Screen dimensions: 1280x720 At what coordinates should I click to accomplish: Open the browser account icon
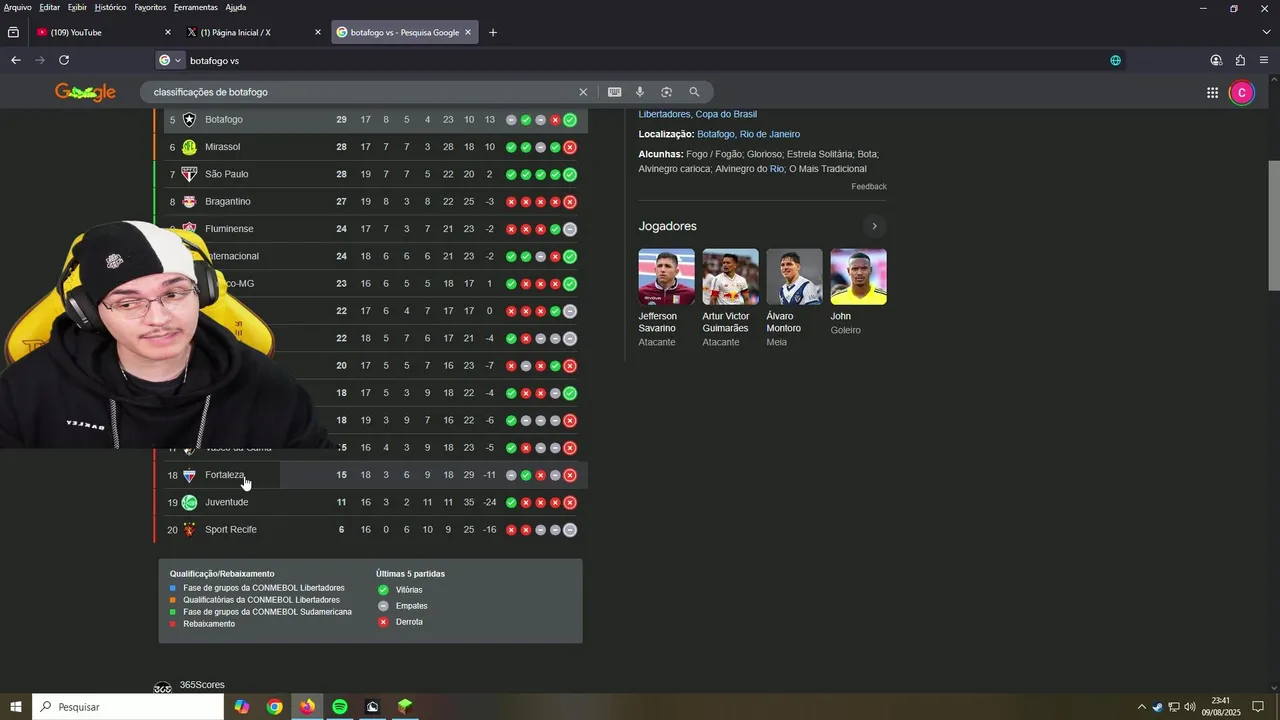click(x=1216, y=60)
